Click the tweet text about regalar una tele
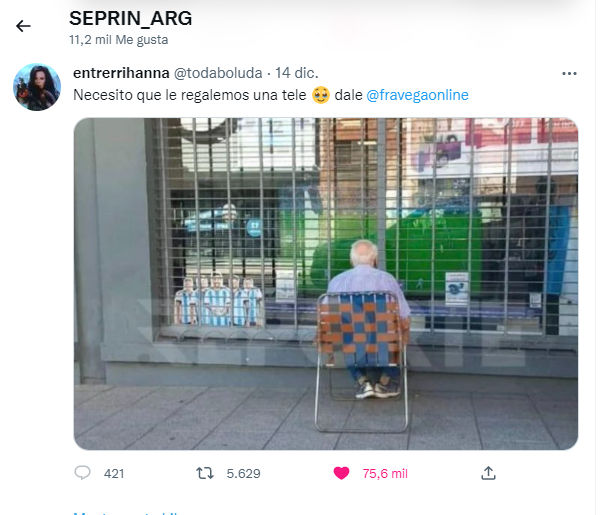The width and height of the screenshot is (611, 515). [x=271, y=95]
